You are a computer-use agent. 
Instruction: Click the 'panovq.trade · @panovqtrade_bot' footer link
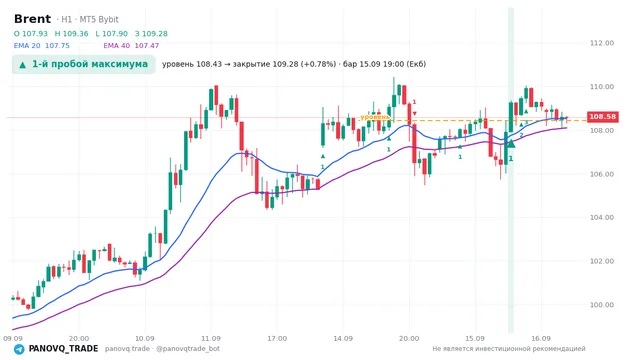(x=162, y=349)
